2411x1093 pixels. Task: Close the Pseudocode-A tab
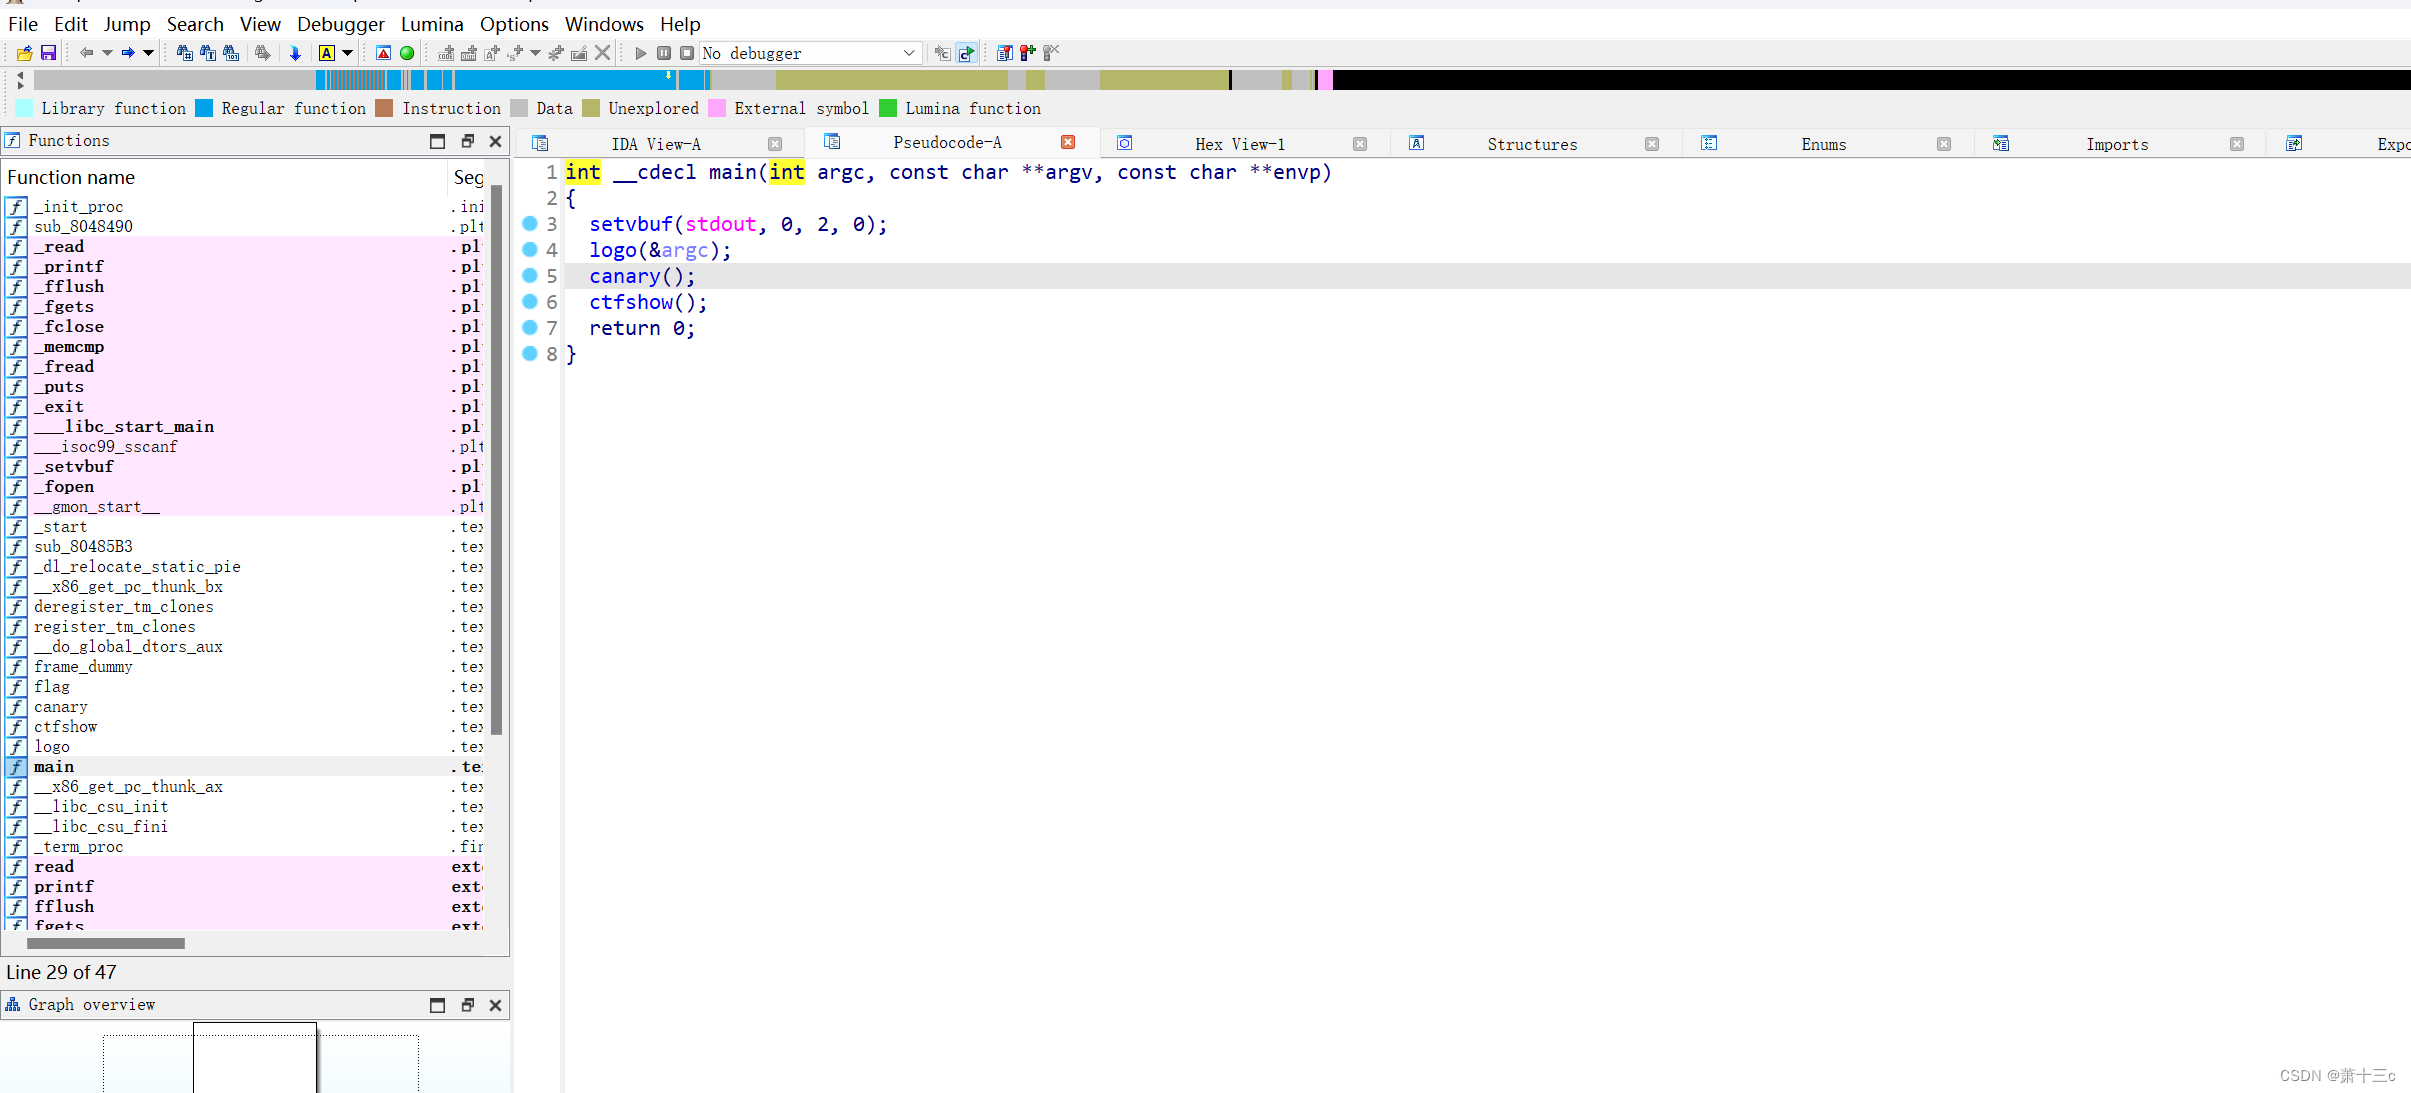(x=1067, y=142)
